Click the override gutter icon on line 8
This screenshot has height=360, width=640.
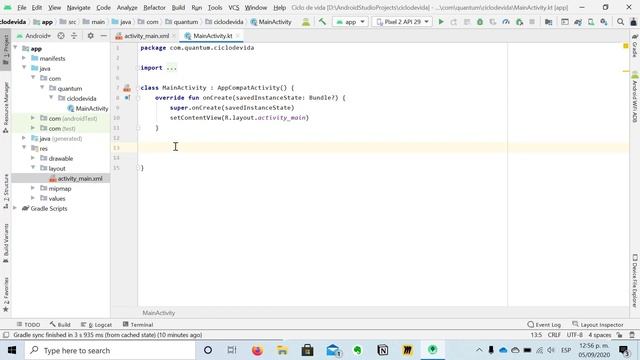point(127,98)
